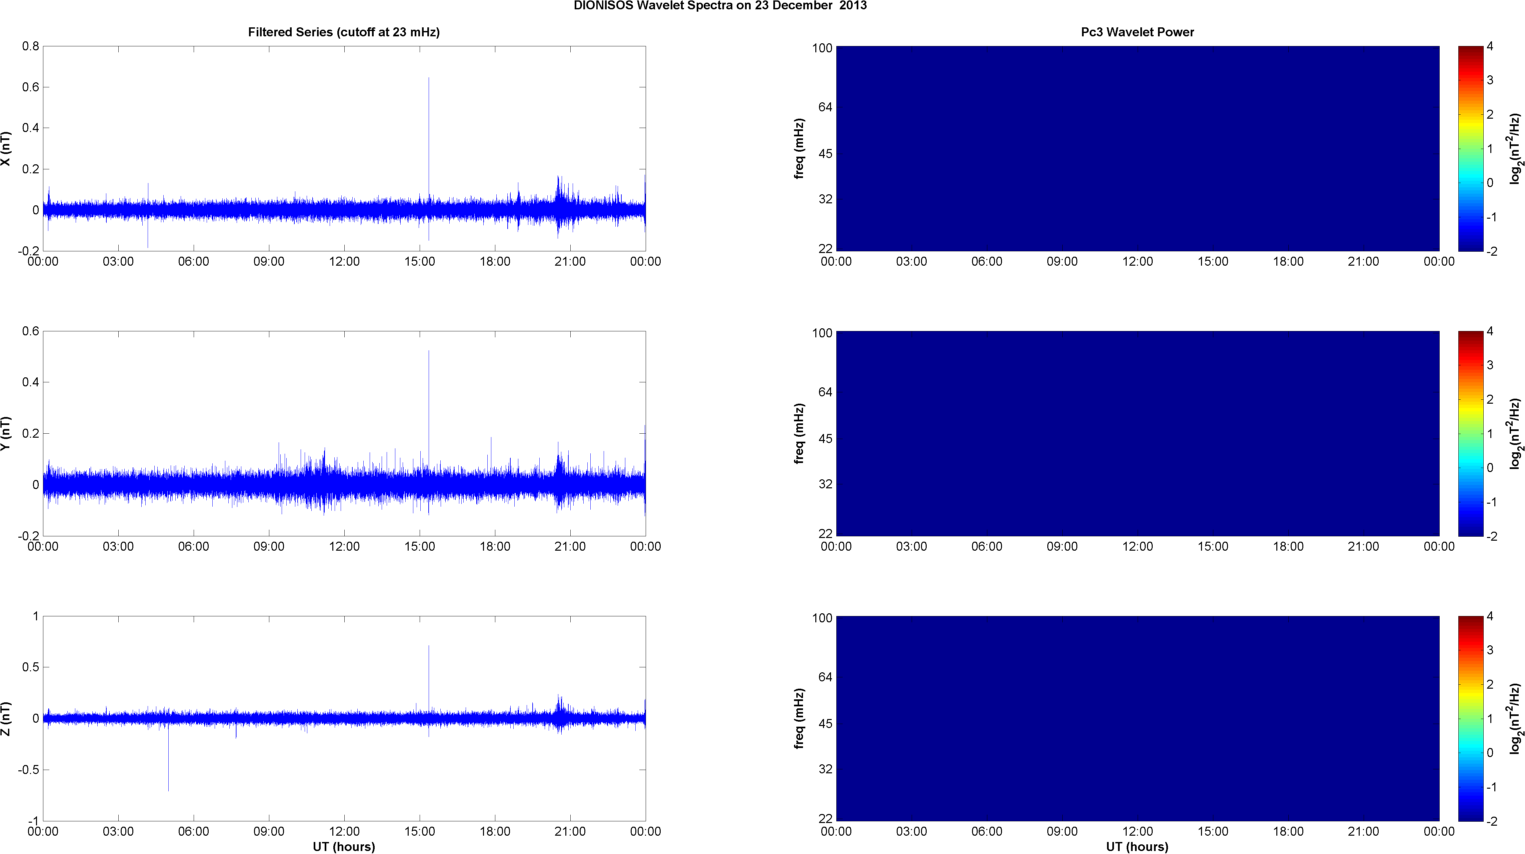Screen dimensions: 1525x854
Task: Click the X component top wavelet power map
Action: point(1137,149)
